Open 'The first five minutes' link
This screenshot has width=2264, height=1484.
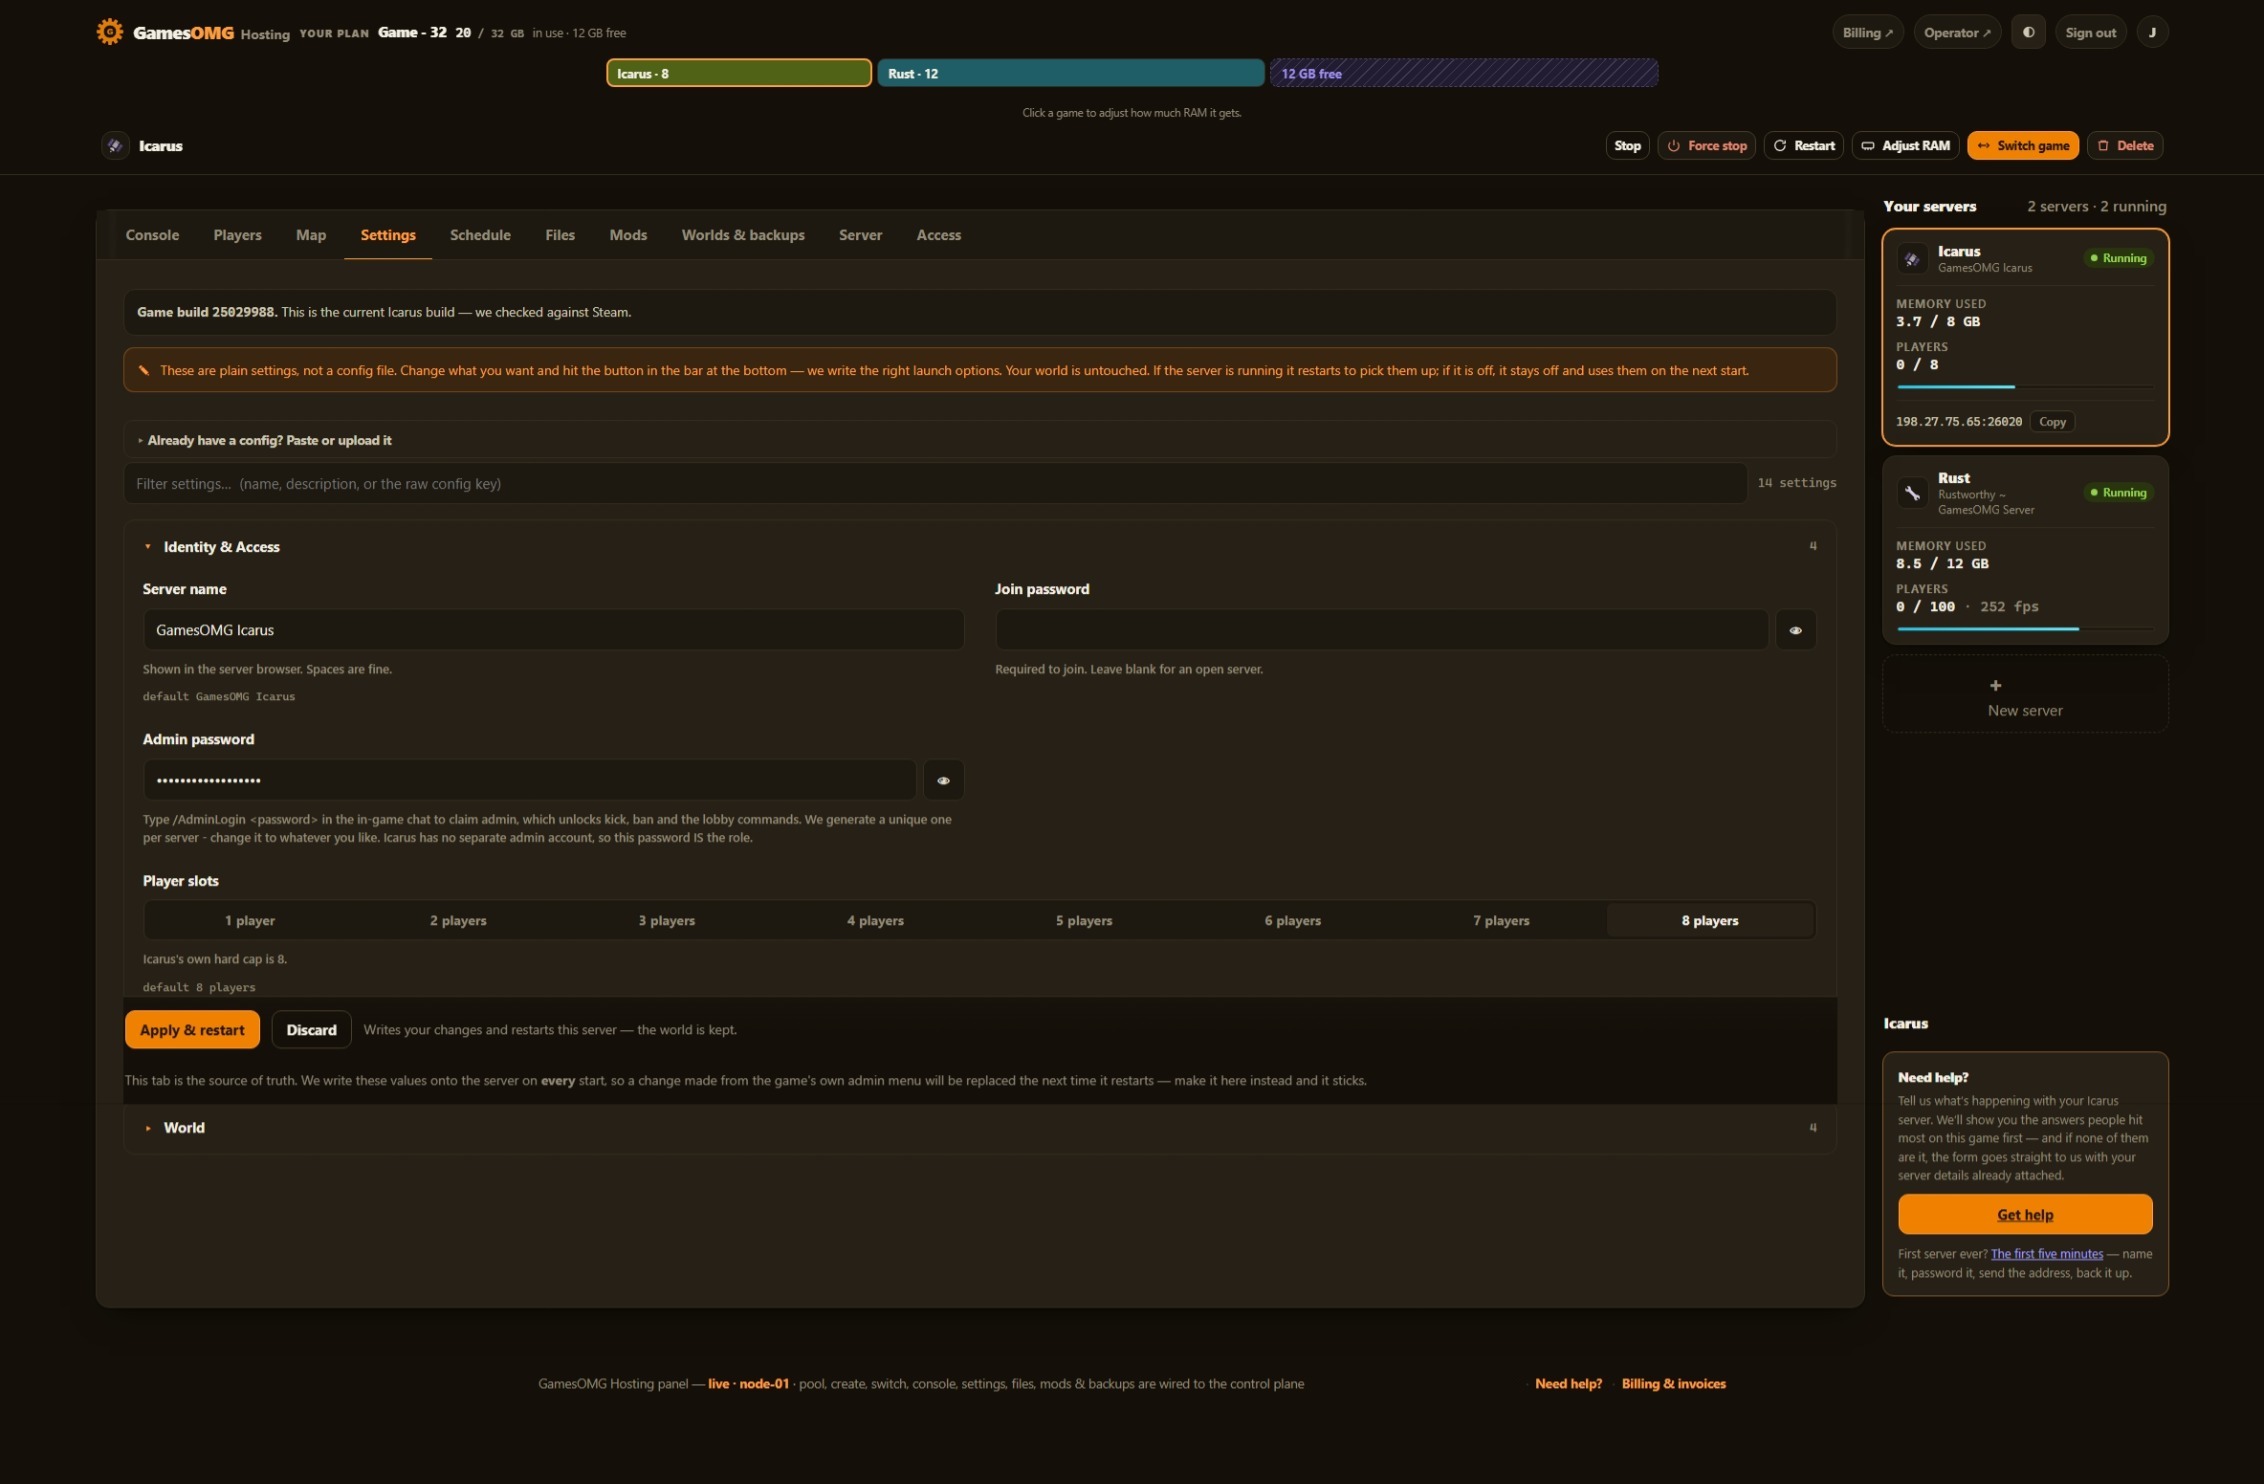pyautogui.click(x=2046, y=1254)
